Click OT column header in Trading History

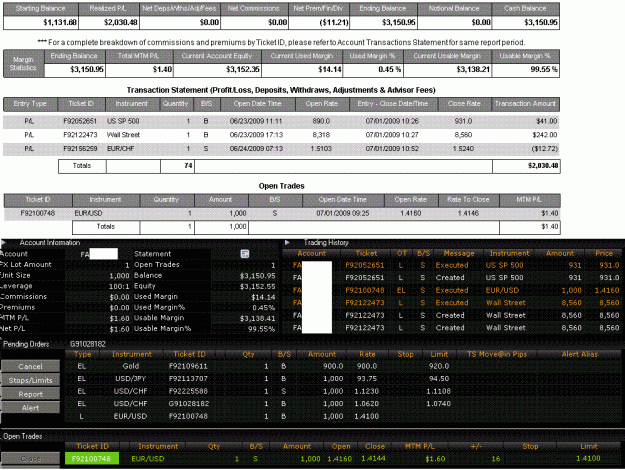point(401,253)
